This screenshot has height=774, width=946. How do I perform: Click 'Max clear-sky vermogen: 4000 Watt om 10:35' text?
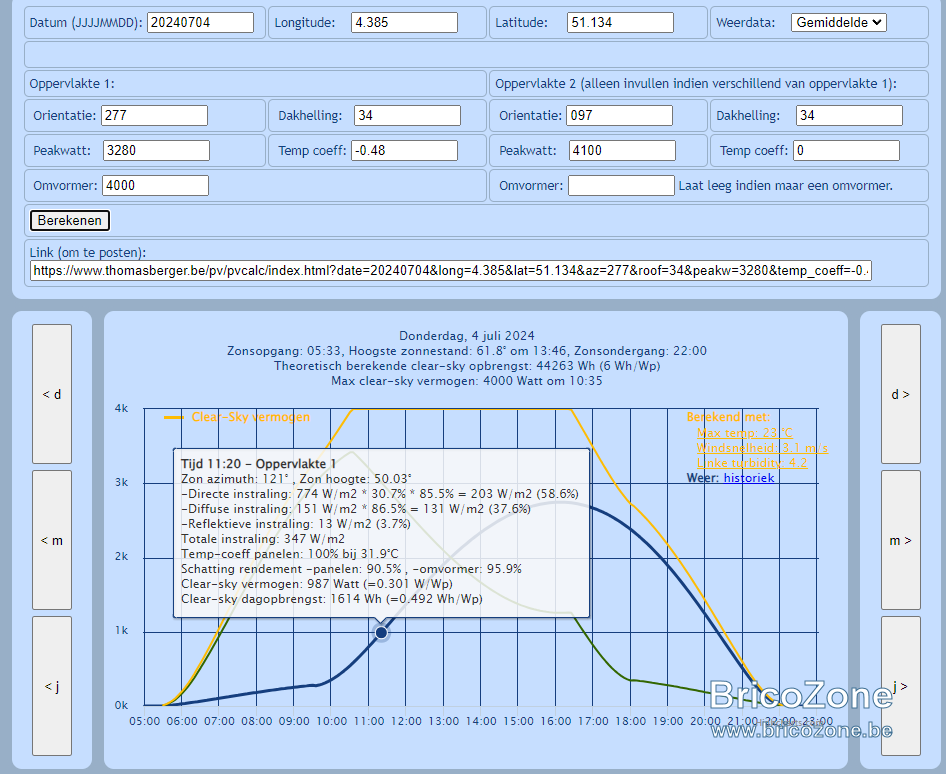467,381
